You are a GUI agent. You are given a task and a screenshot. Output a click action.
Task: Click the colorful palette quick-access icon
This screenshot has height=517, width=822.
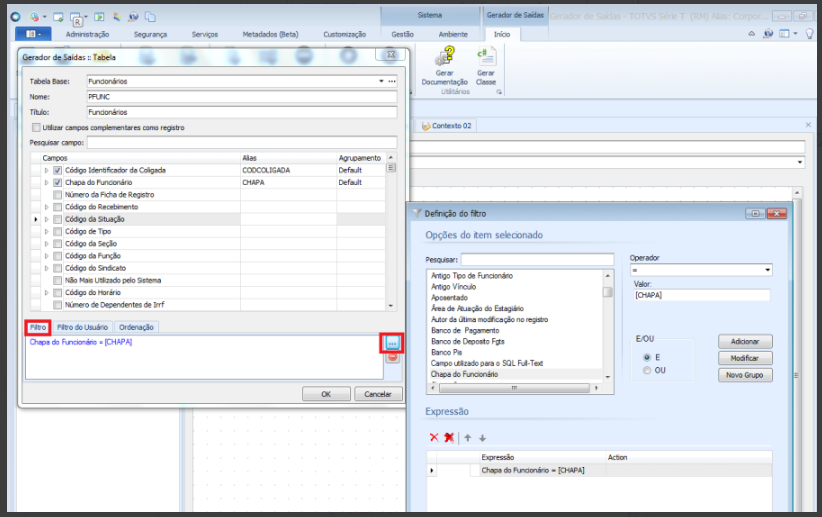coord(117,17)
